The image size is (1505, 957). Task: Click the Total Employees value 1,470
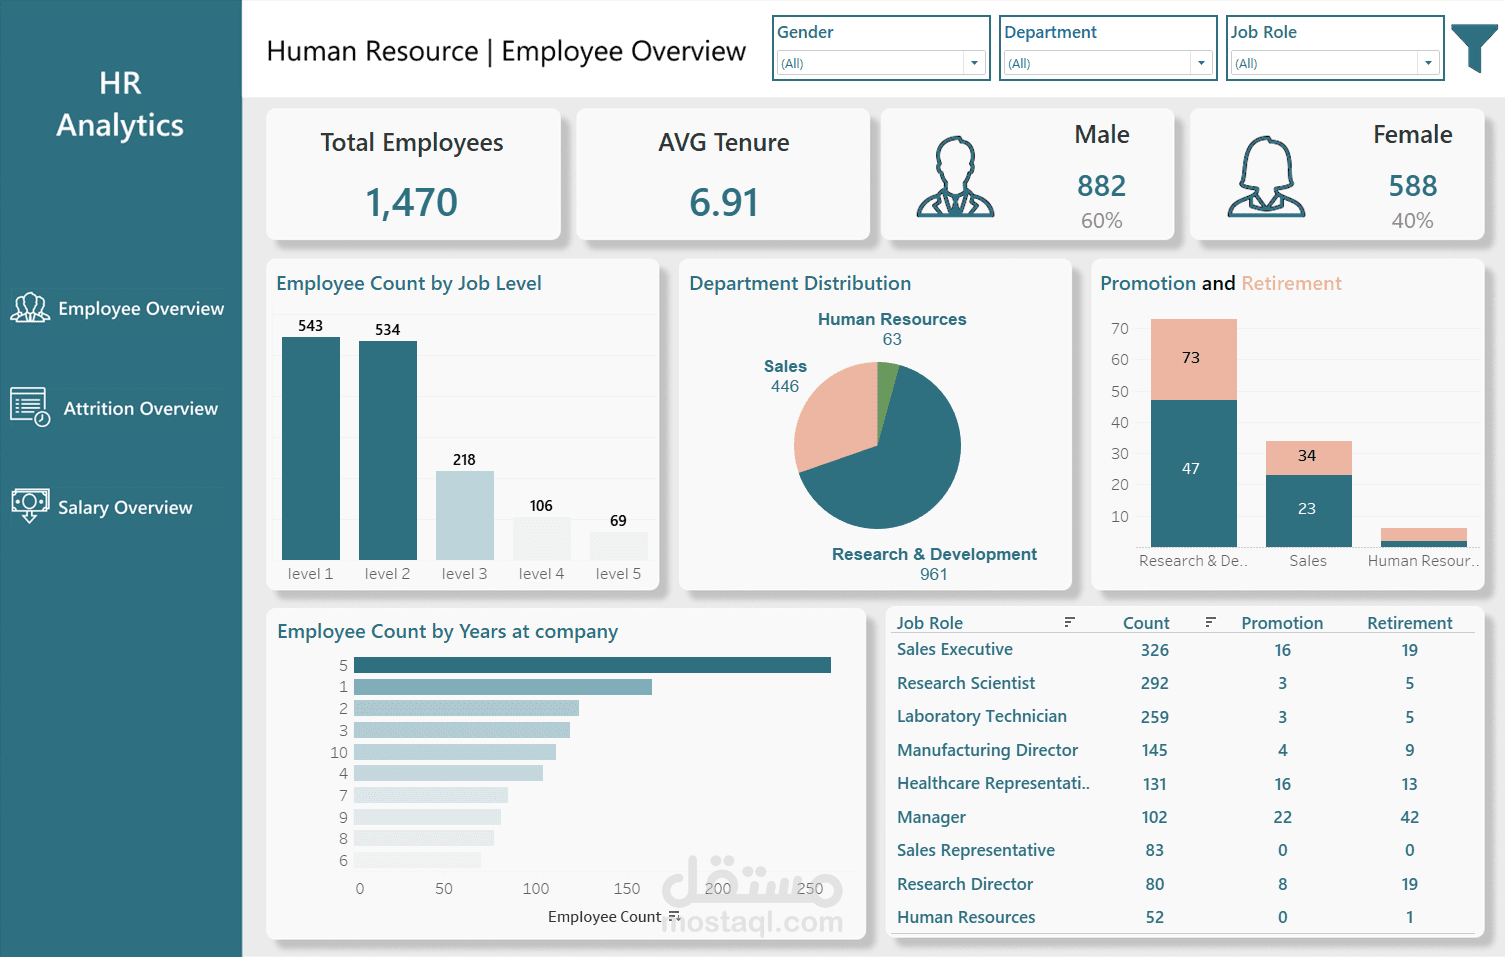pyautogui.click(x=412, y=203)
